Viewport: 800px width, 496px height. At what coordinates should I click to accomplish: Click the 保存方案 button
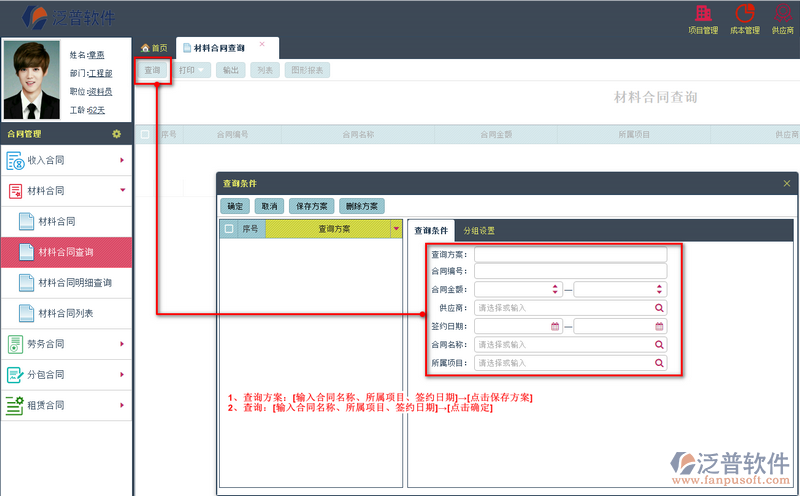[x=312, y=206]
